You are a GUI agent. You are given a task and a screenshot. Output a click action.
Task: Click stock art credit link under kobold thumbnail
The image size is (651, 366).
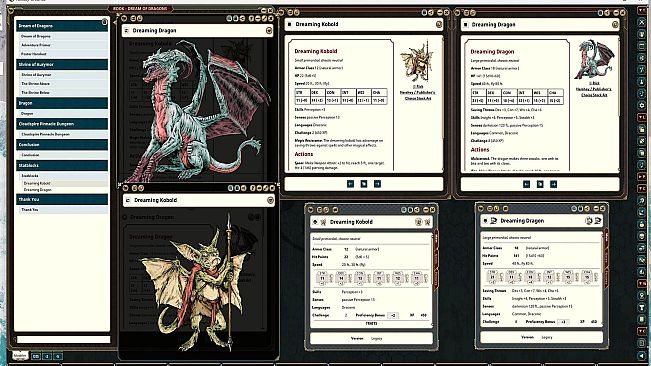coord(418,93)
